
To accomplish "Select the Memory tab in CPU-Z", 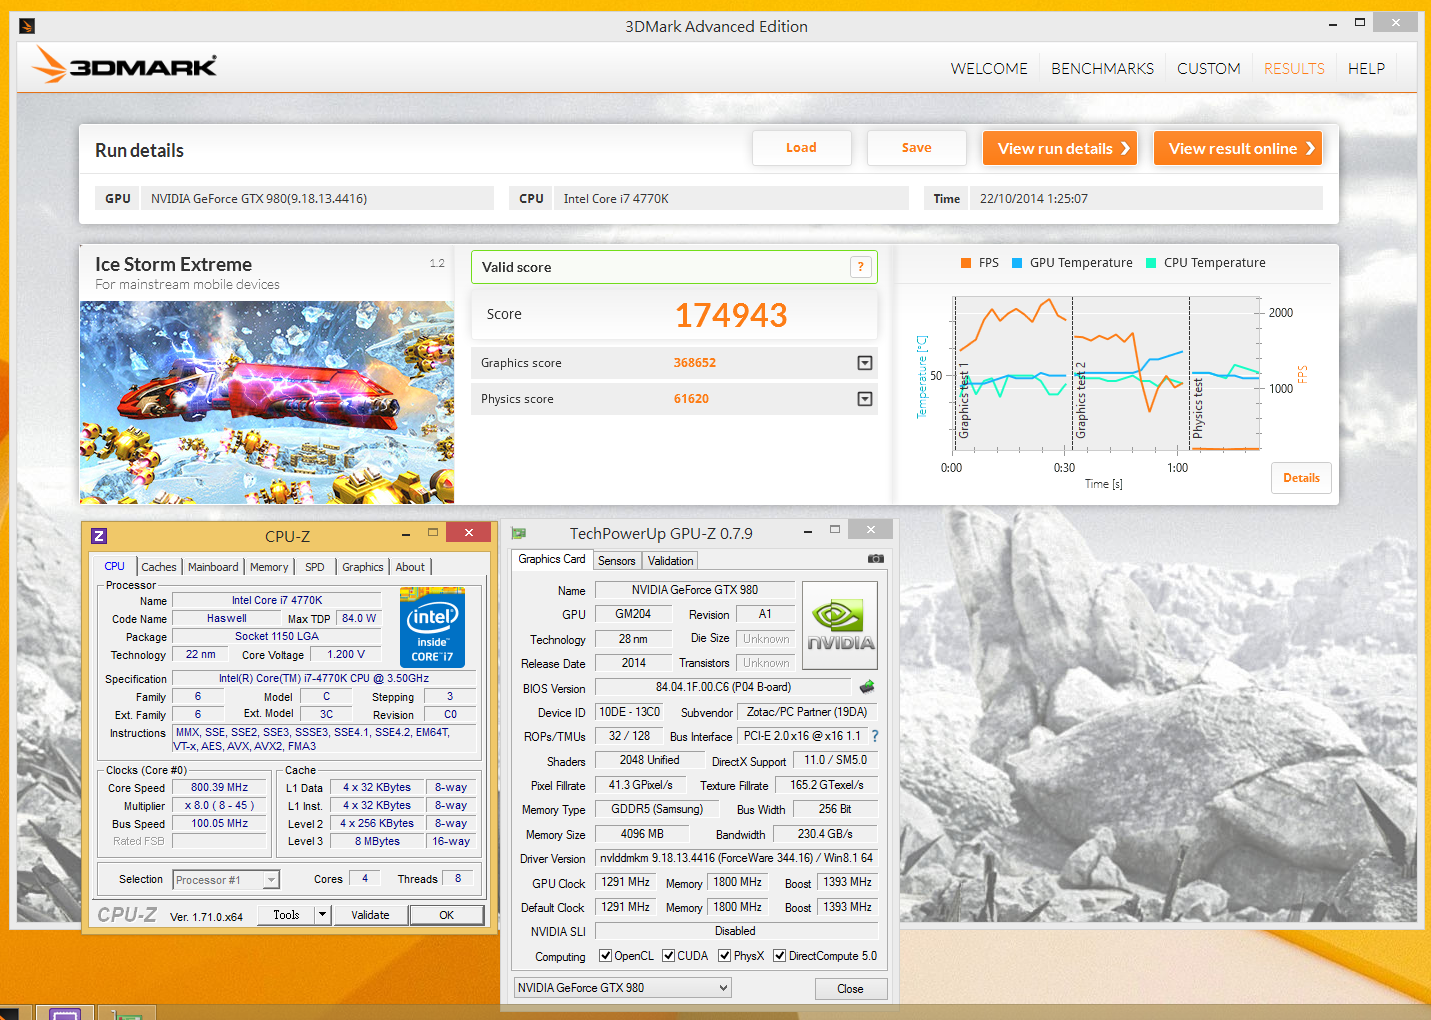I will coord(269,567).
